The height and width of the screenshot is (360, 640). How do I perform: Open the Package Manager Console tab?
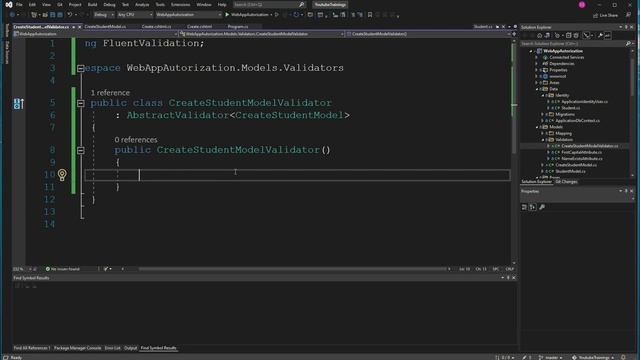pos(77,348)
